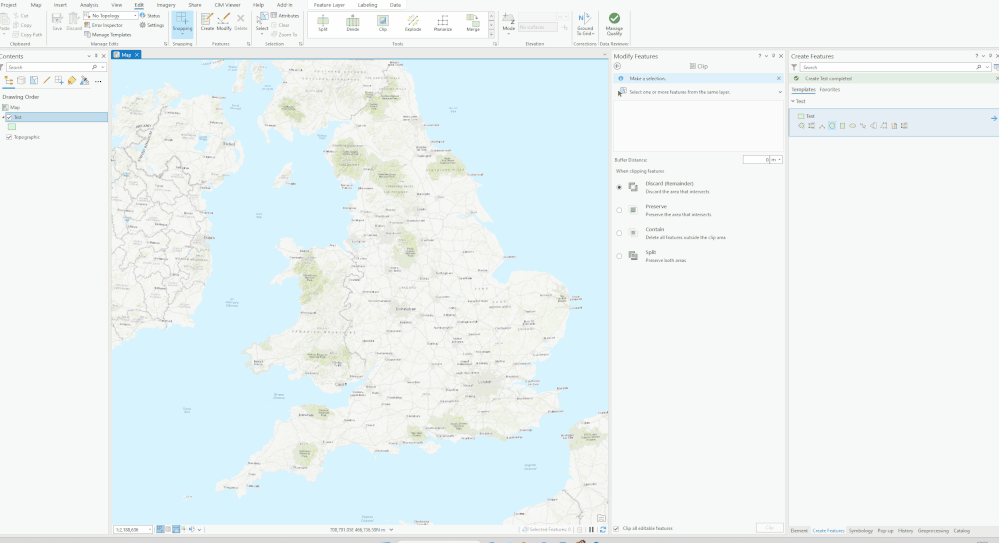Expand the select features instructions chevron
The width and height of the screenshot is (999, 543).
pos(780,92)
